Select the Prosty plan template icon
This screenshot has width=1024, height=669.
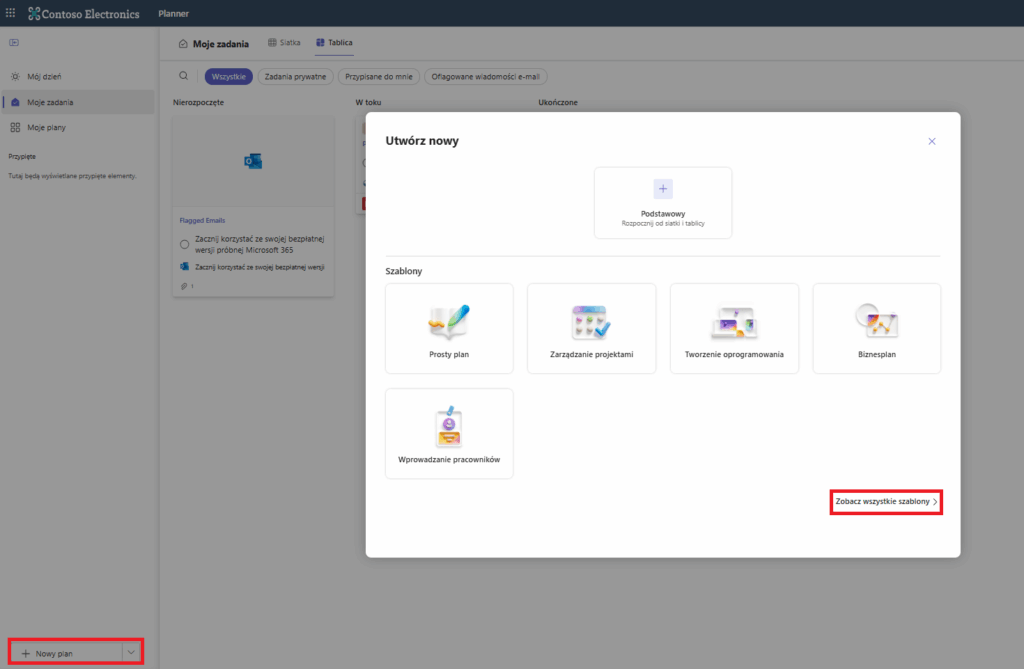pyautogui.click(x=449, y=320)
